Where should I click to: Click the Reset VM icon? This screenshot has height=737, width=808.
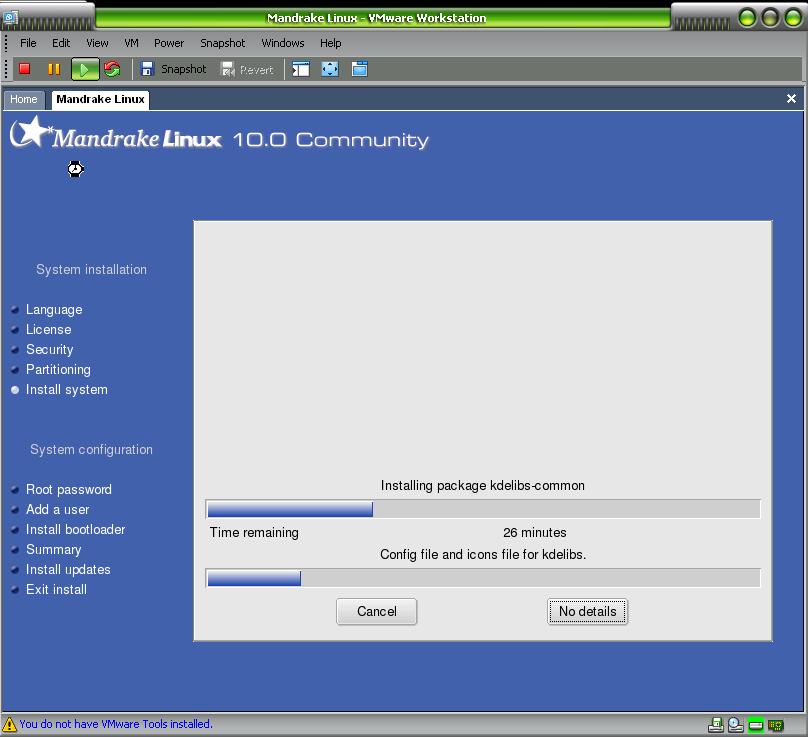click(x=112, y=69)
